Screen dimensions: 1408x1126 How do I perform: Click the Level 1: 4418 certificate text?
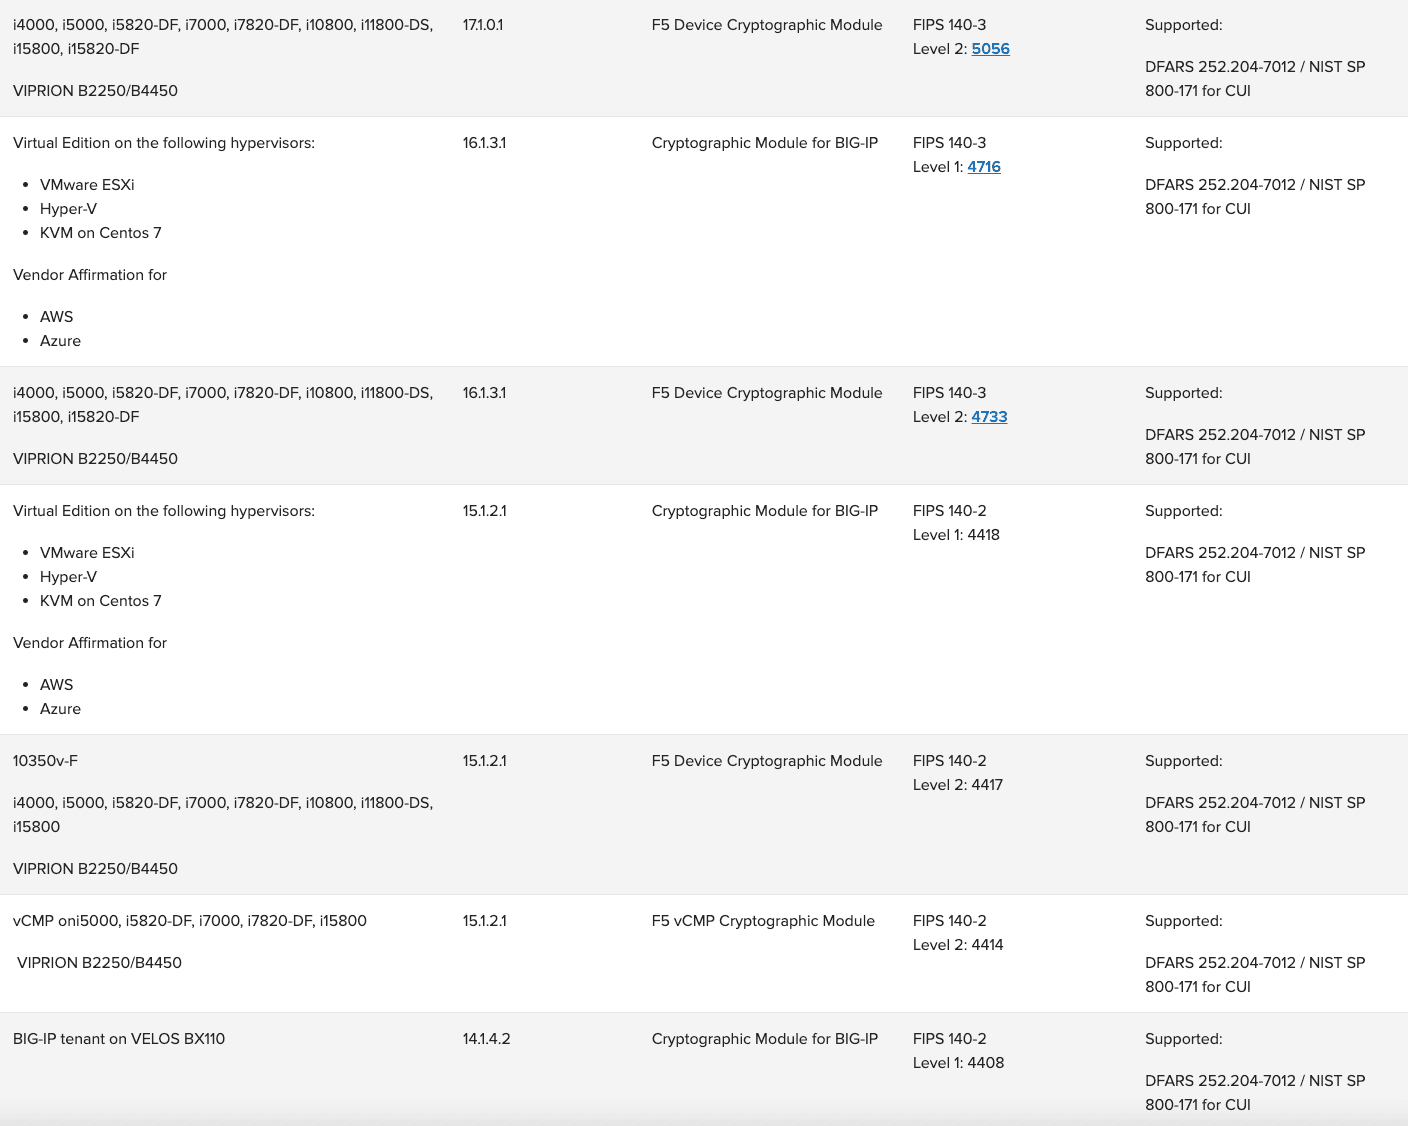pyautogui.click(x=956, y=535)
